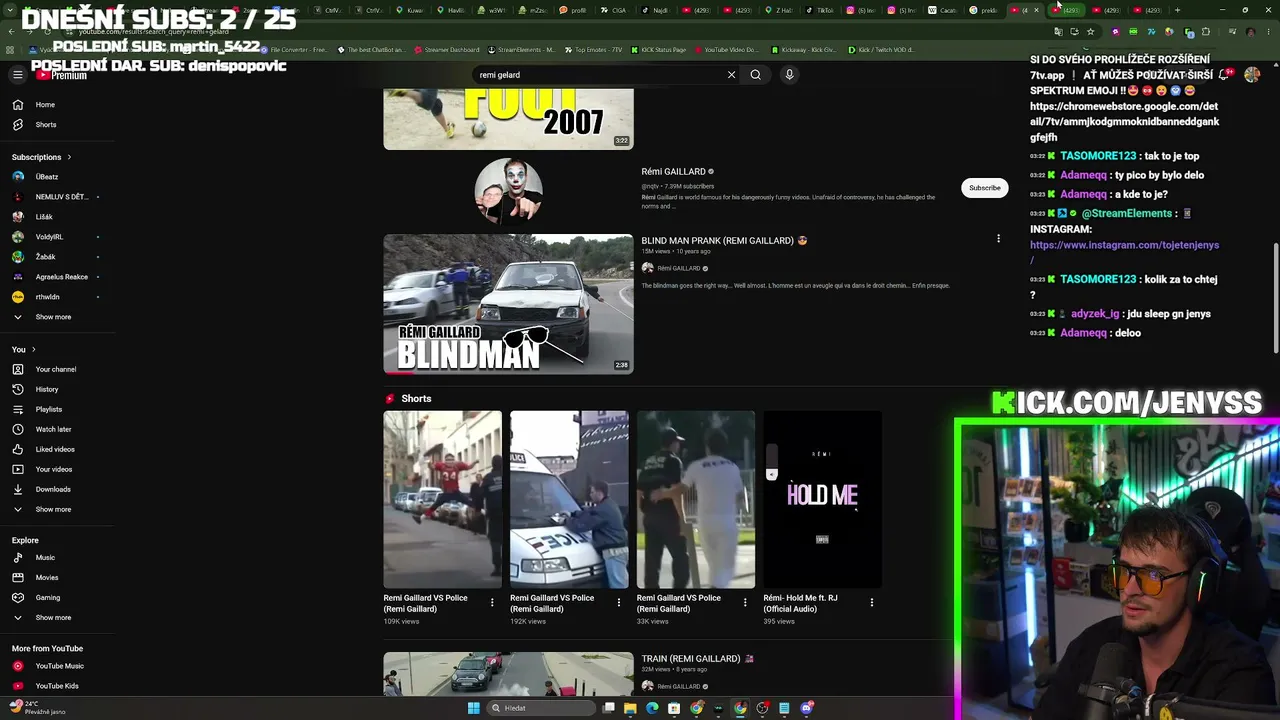1280x720 pixels.
Task: Open options for Hold Me ft. RJ short
Action: pos(872,602)
